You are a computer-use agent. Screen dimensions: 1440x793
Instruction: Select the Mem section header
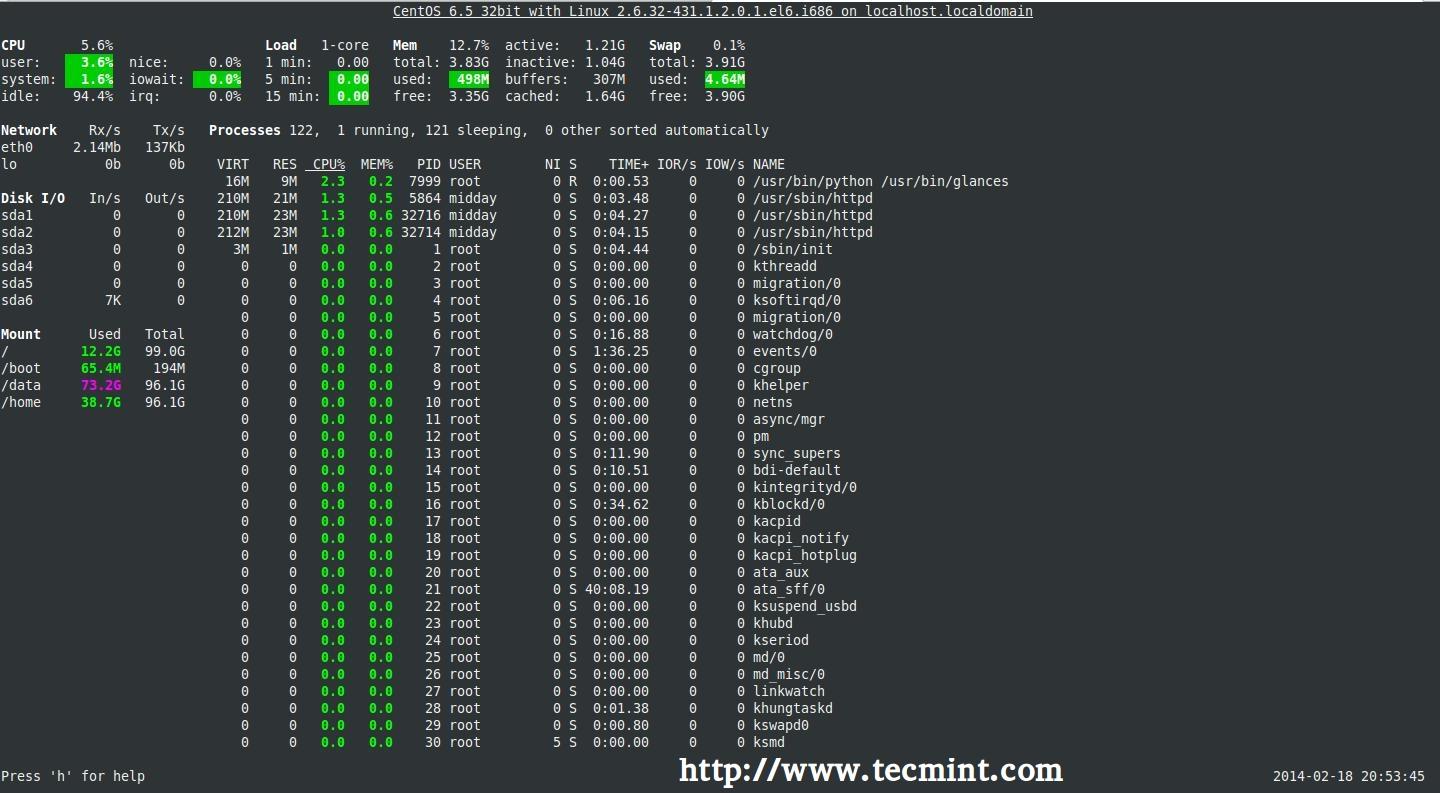tap(404, 45)
